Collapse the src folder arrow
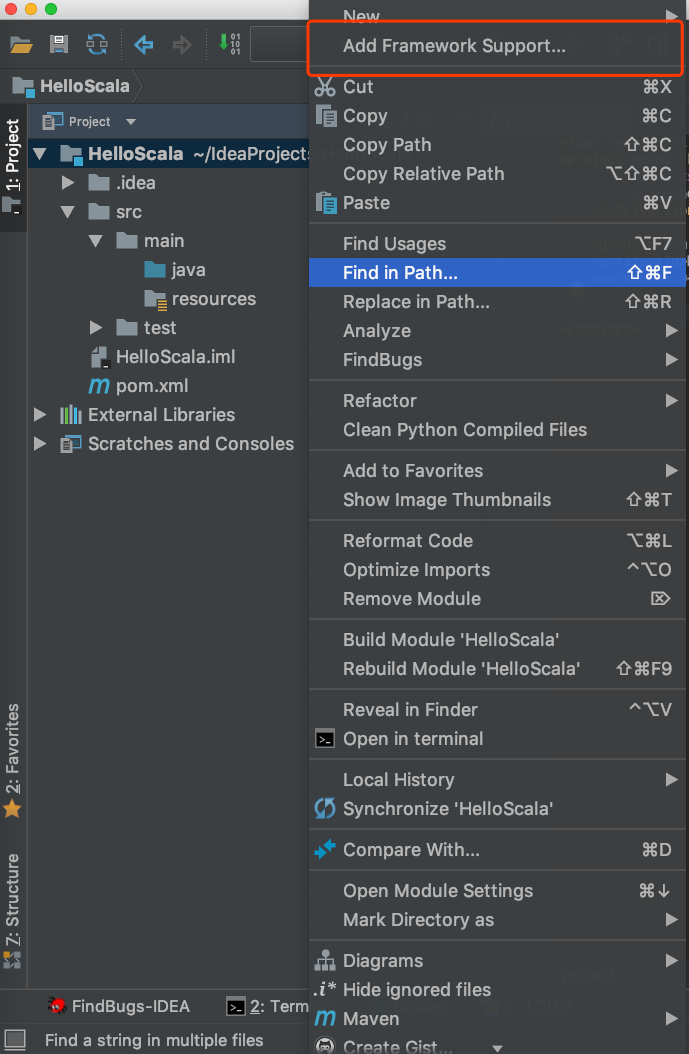Screen dimensions: 689x1054 pyautogui.click(x=68, y=212)
